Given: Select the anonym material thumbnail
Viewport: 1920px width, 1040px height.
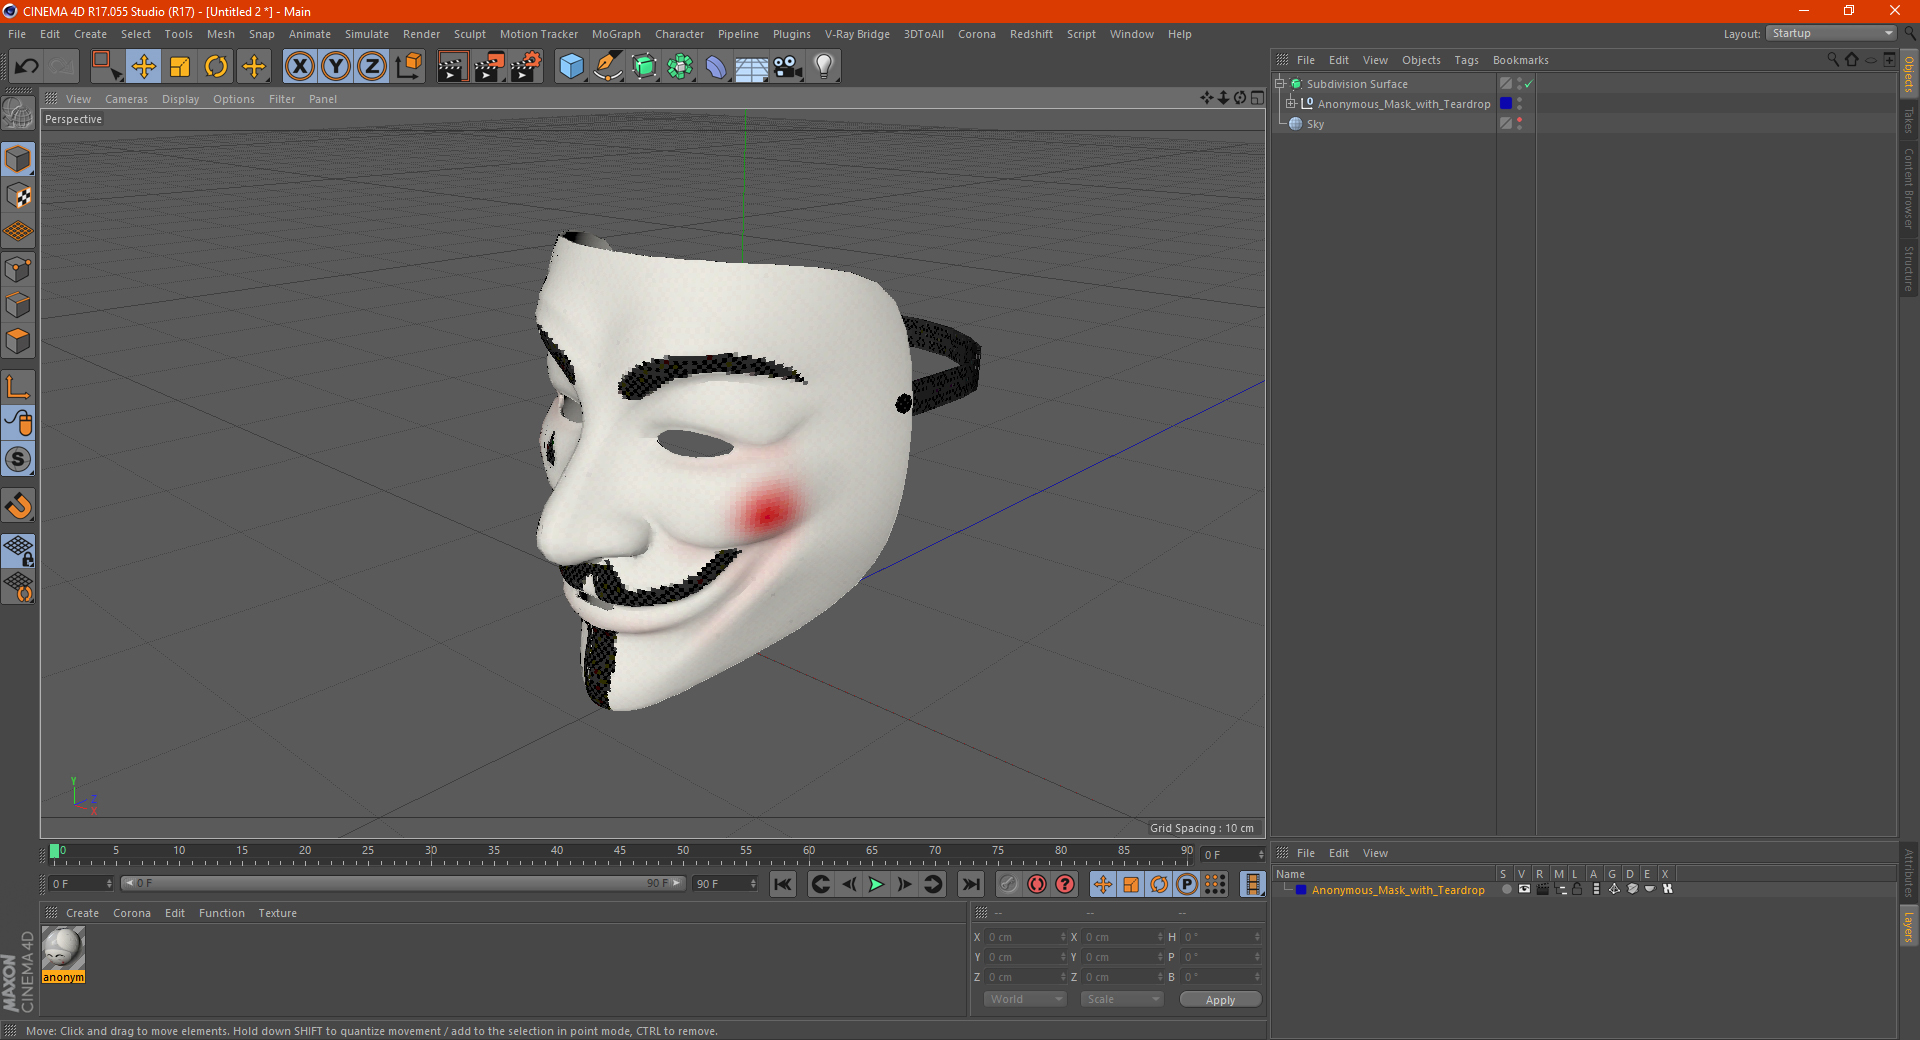Looking at the screenshot, I should tap(63, 955).
